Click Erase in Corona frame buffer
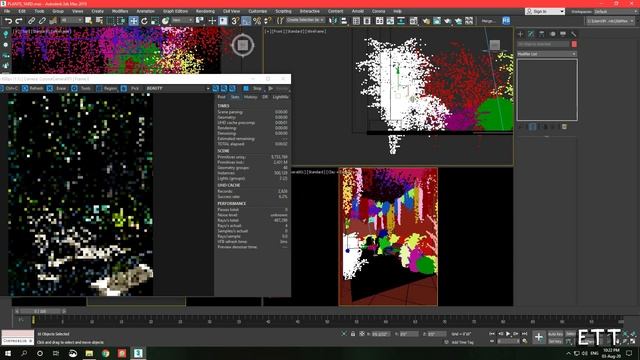Screen dimensions: 640x360 57,88
